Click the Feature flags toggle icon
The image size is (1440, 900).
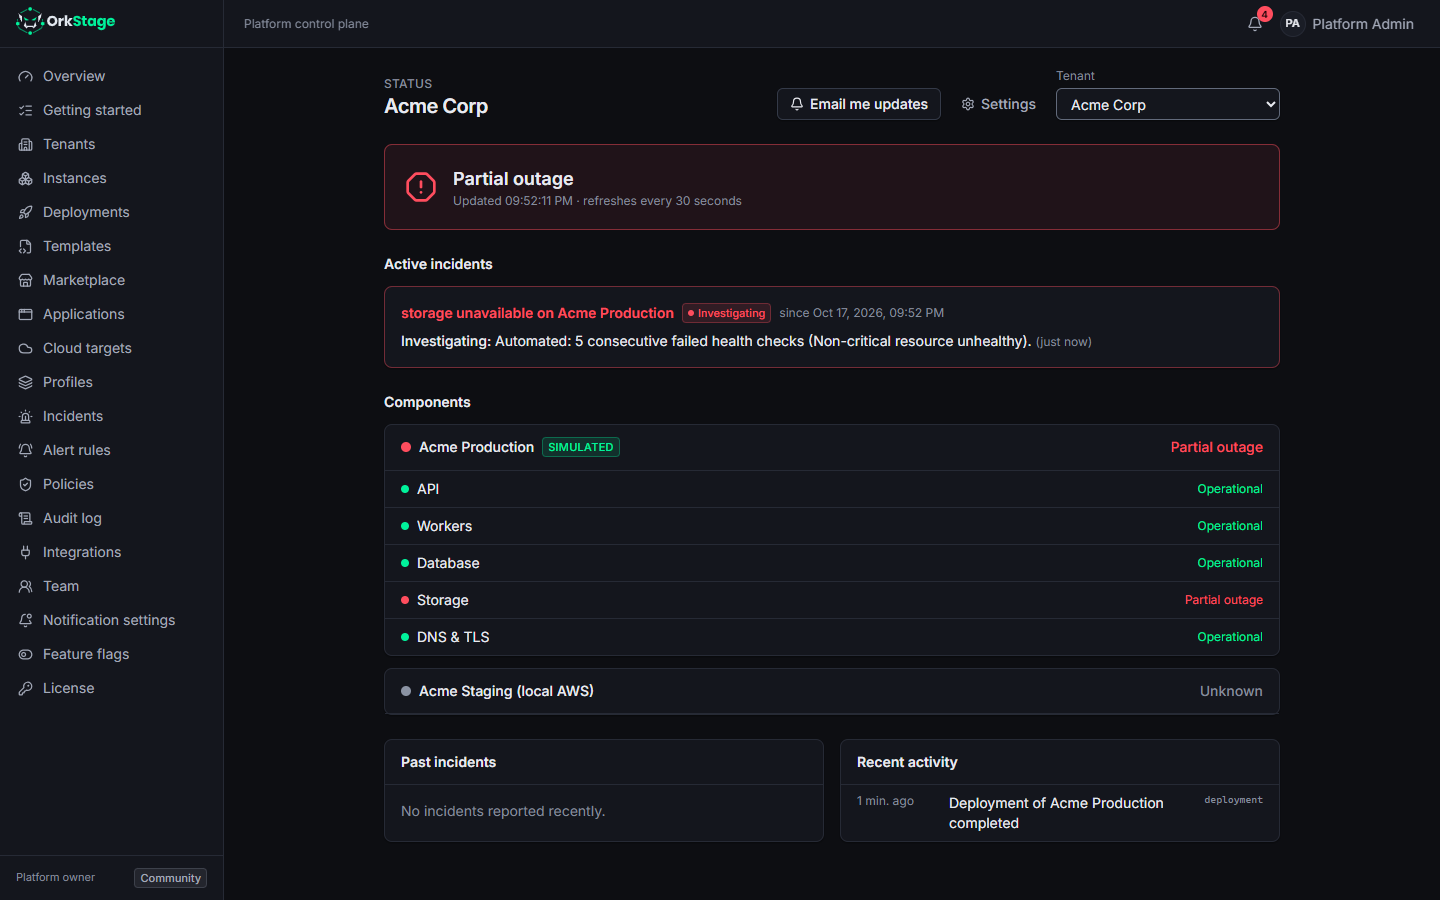tap(26, 654)
